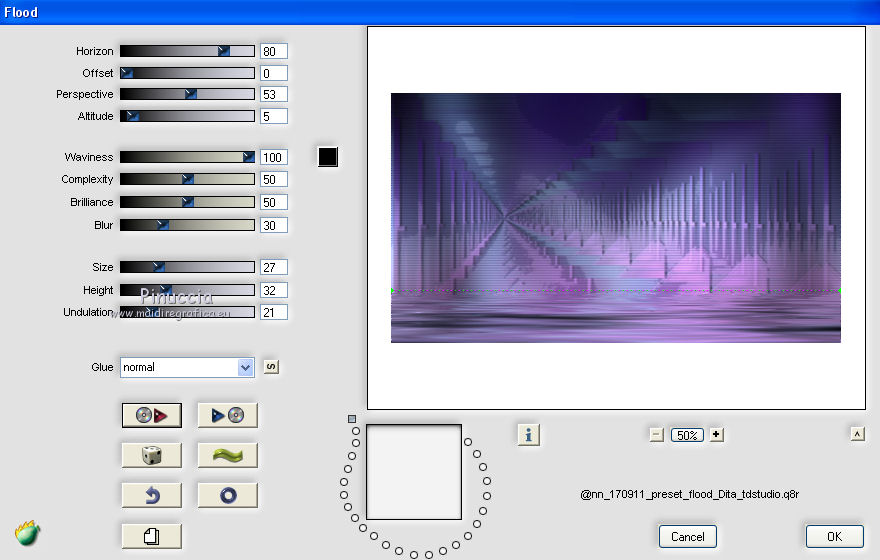The image size is (880, 560).
Task: Click the small square above the ripple circle
Action: (x=352, y=419)
